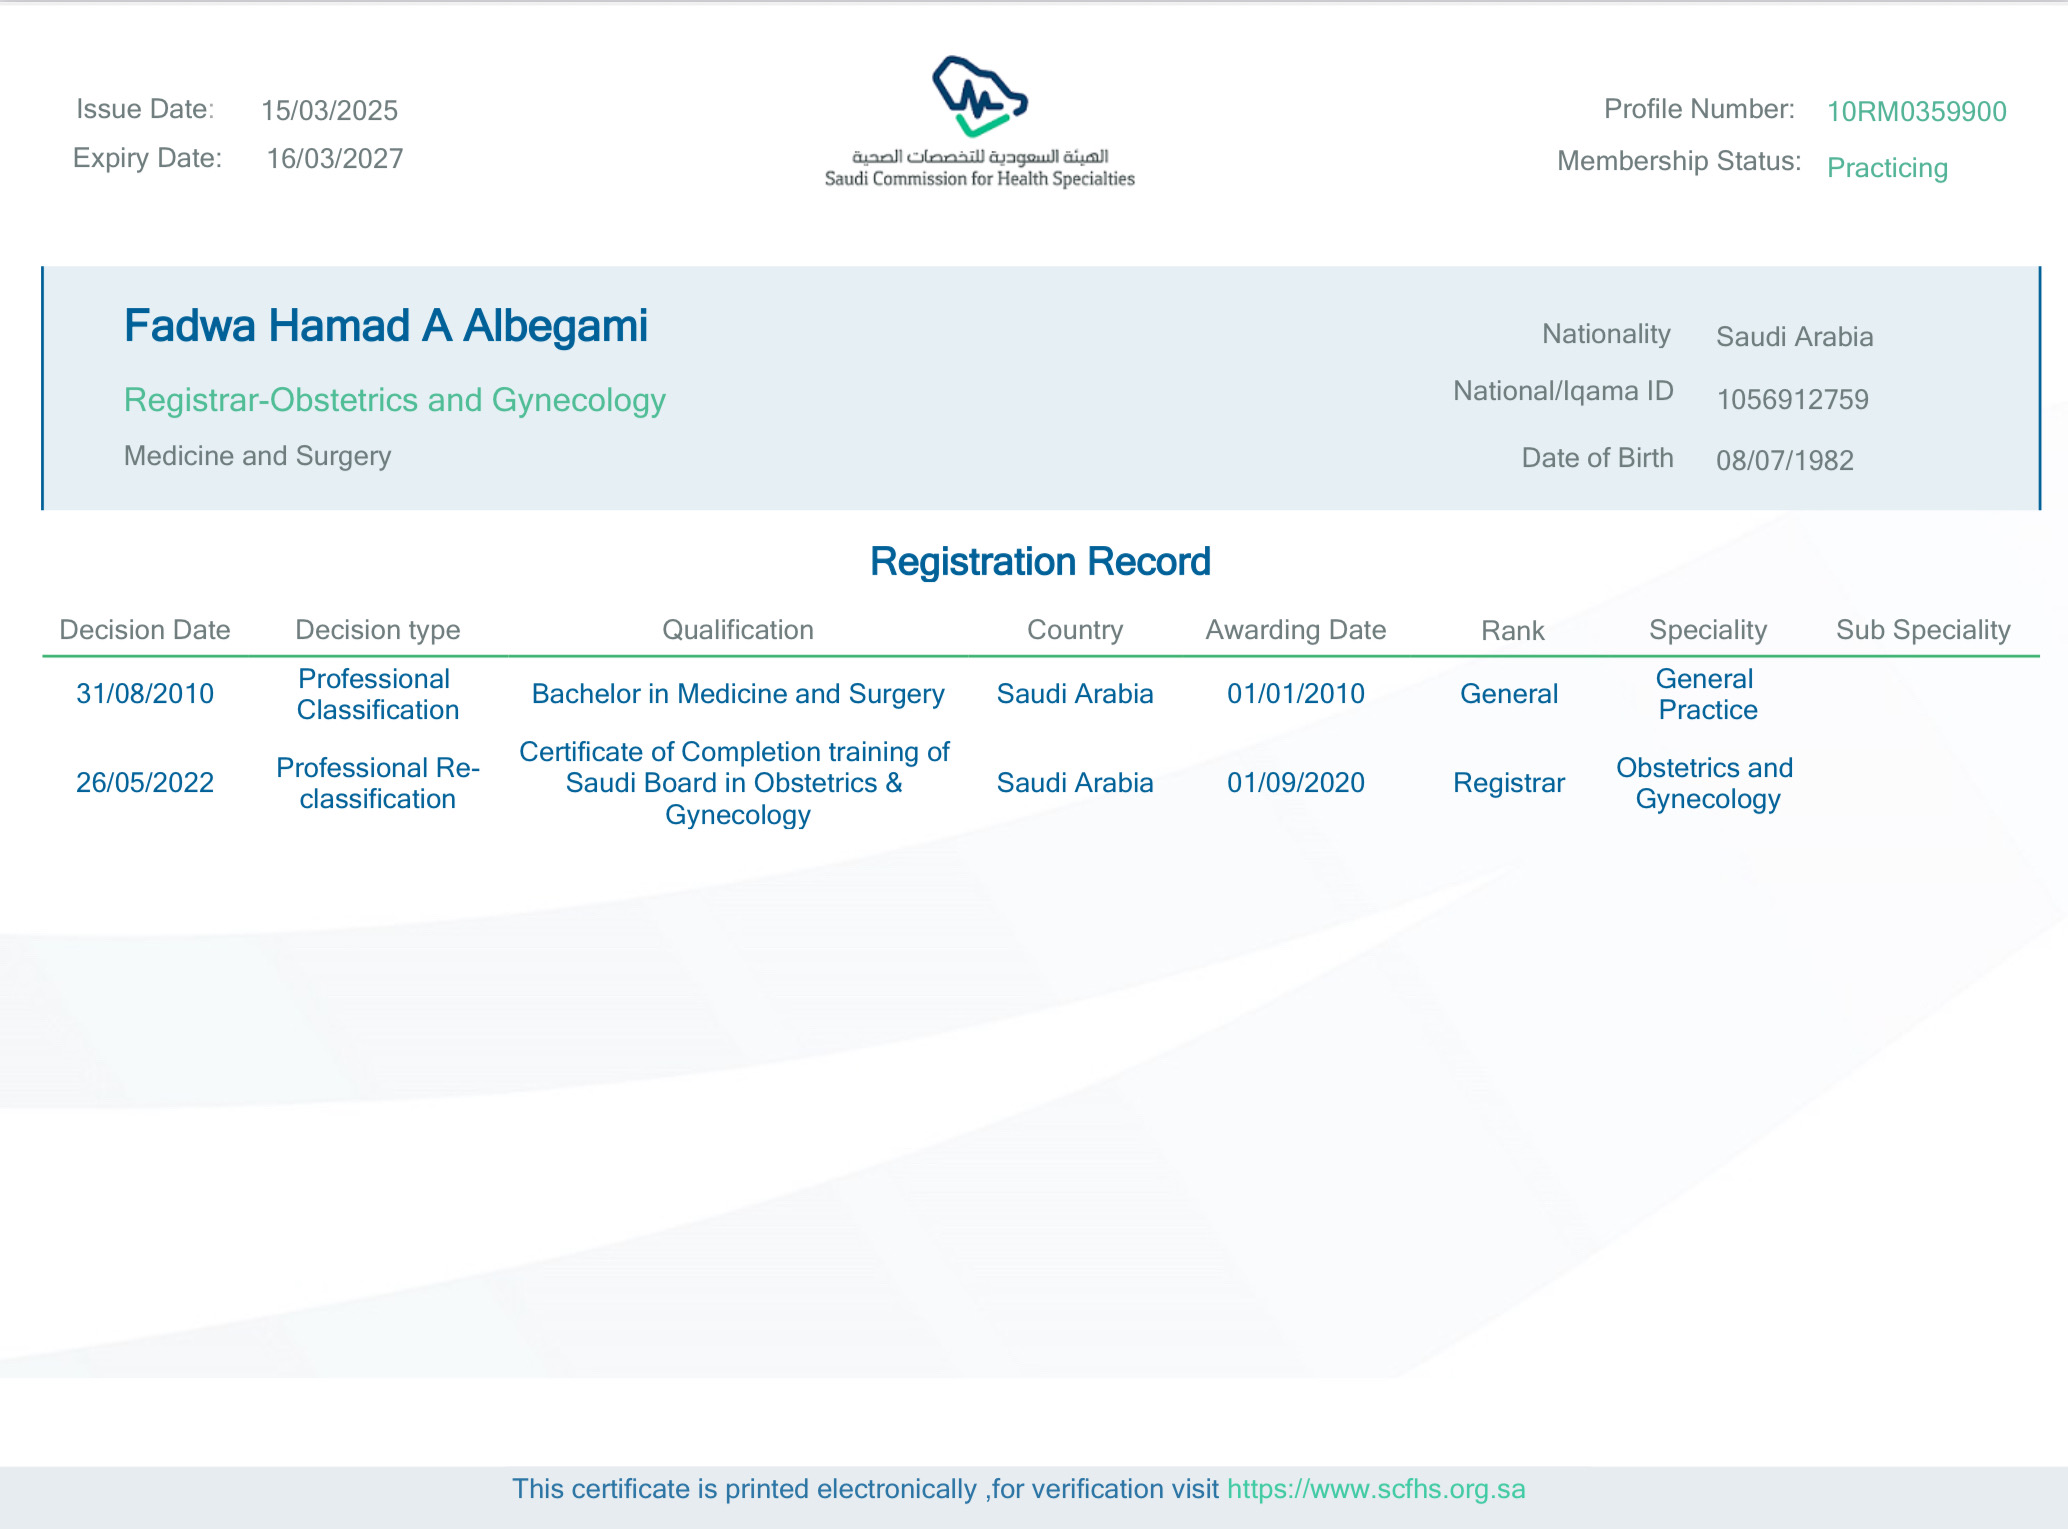Click the Registrar-Obstetrics and Gynecology title
Viewport: 2068px width, 1529px height.
click(x=394, y=400)
